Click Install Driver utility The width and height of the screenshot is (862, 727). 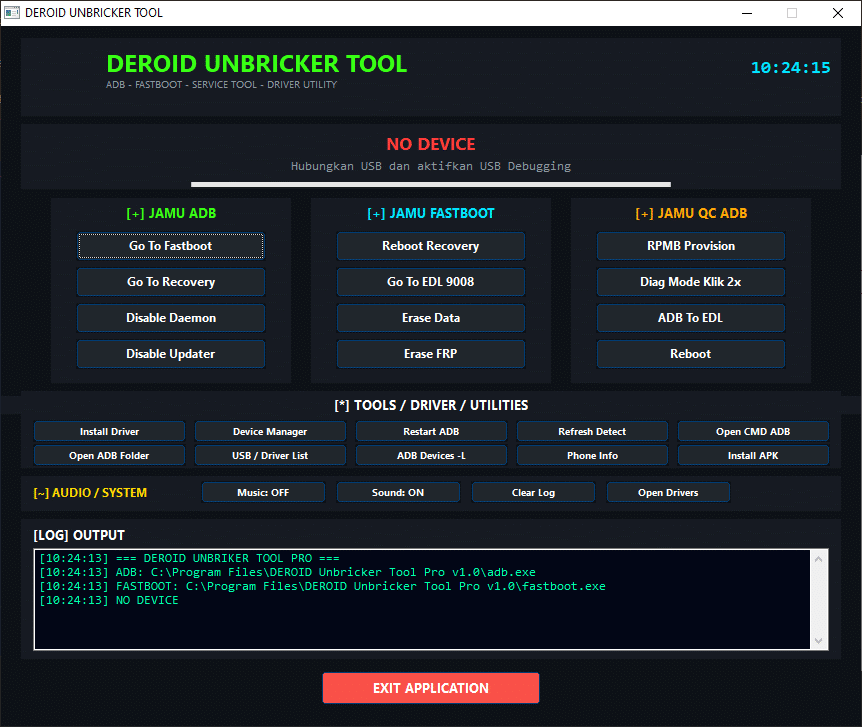[x=109, y=432]
